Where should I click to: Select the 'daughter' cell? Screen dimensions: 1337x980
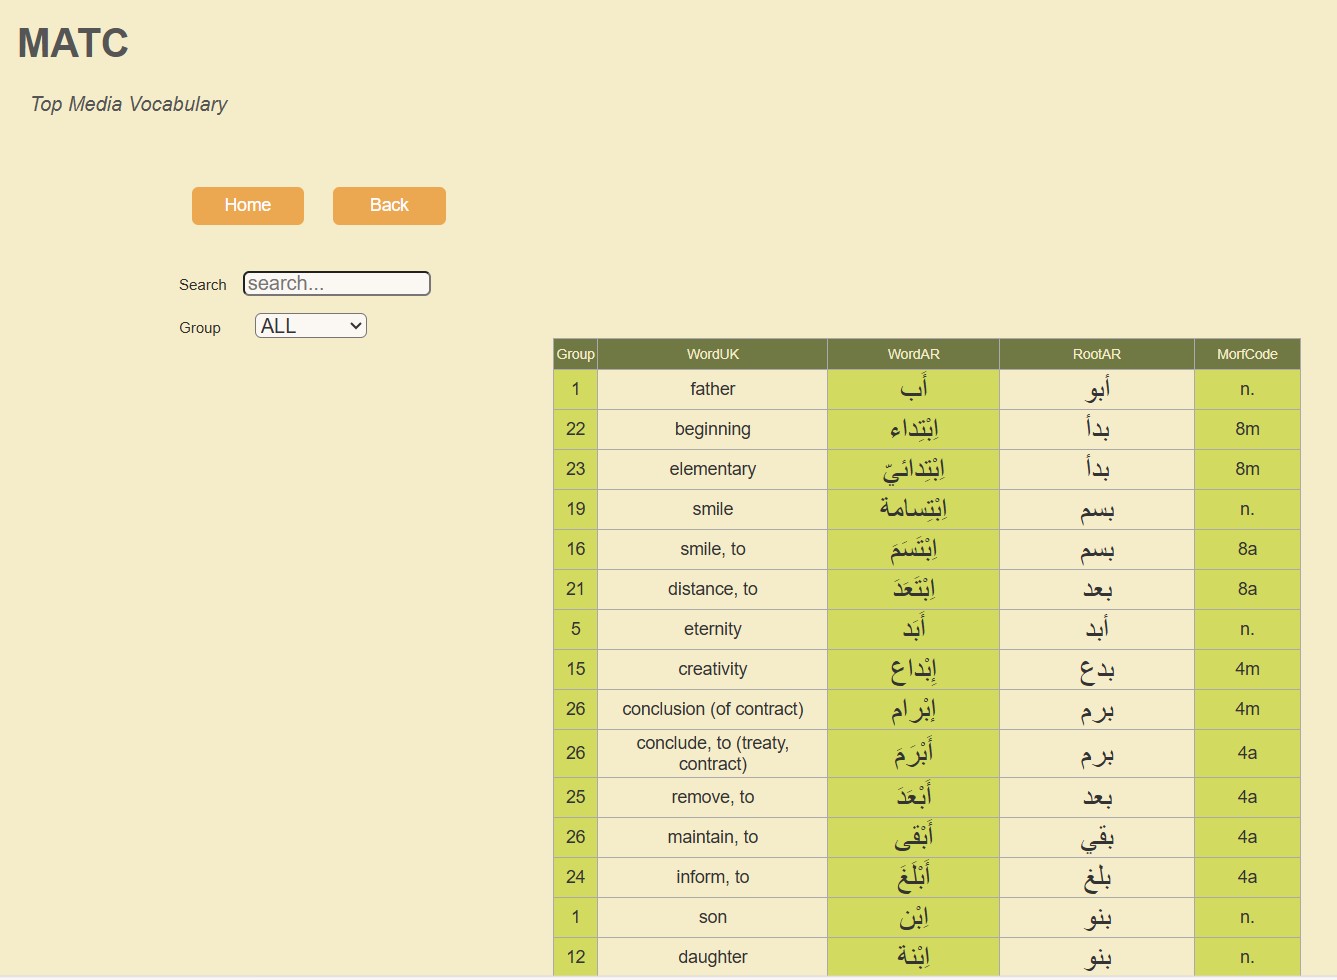pyautogui.click(x=713, y=957)
